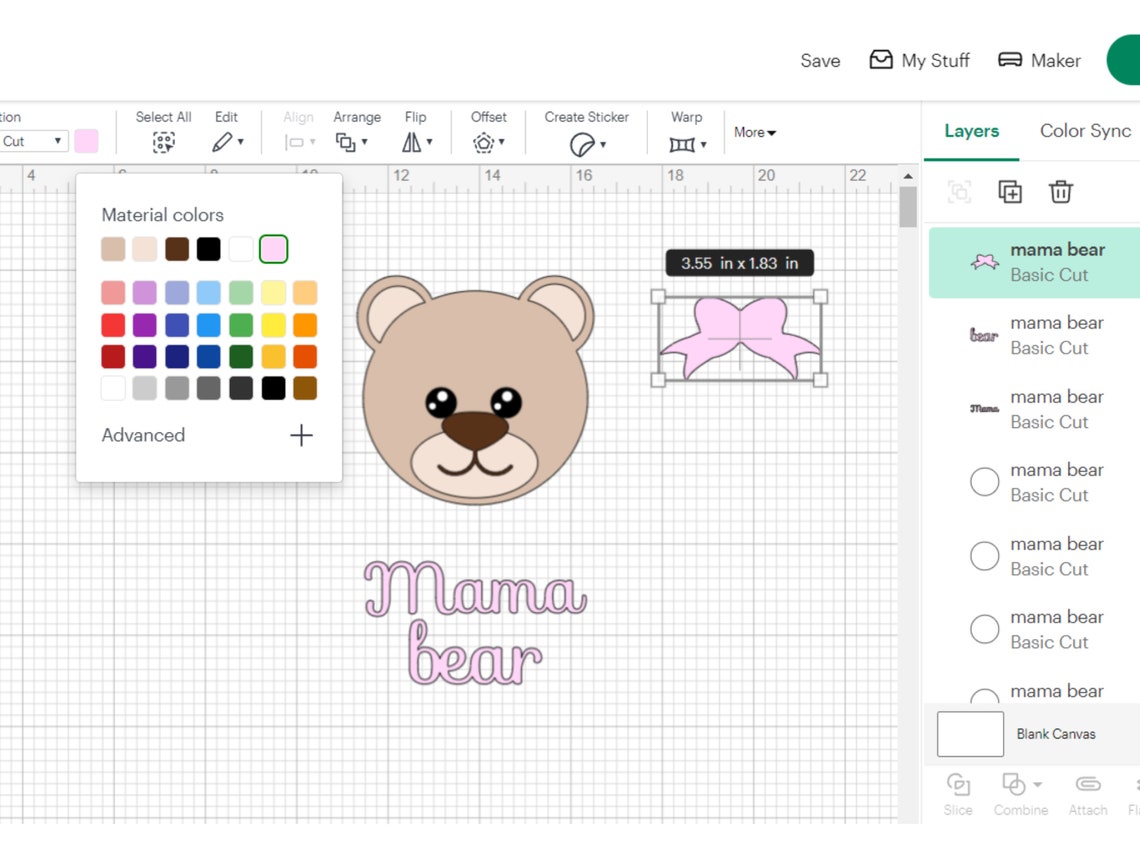This screenshot has height=855, width=1140.
Task: Select the circle next to the fourth mama bear layer
Action: click(984, 481)
